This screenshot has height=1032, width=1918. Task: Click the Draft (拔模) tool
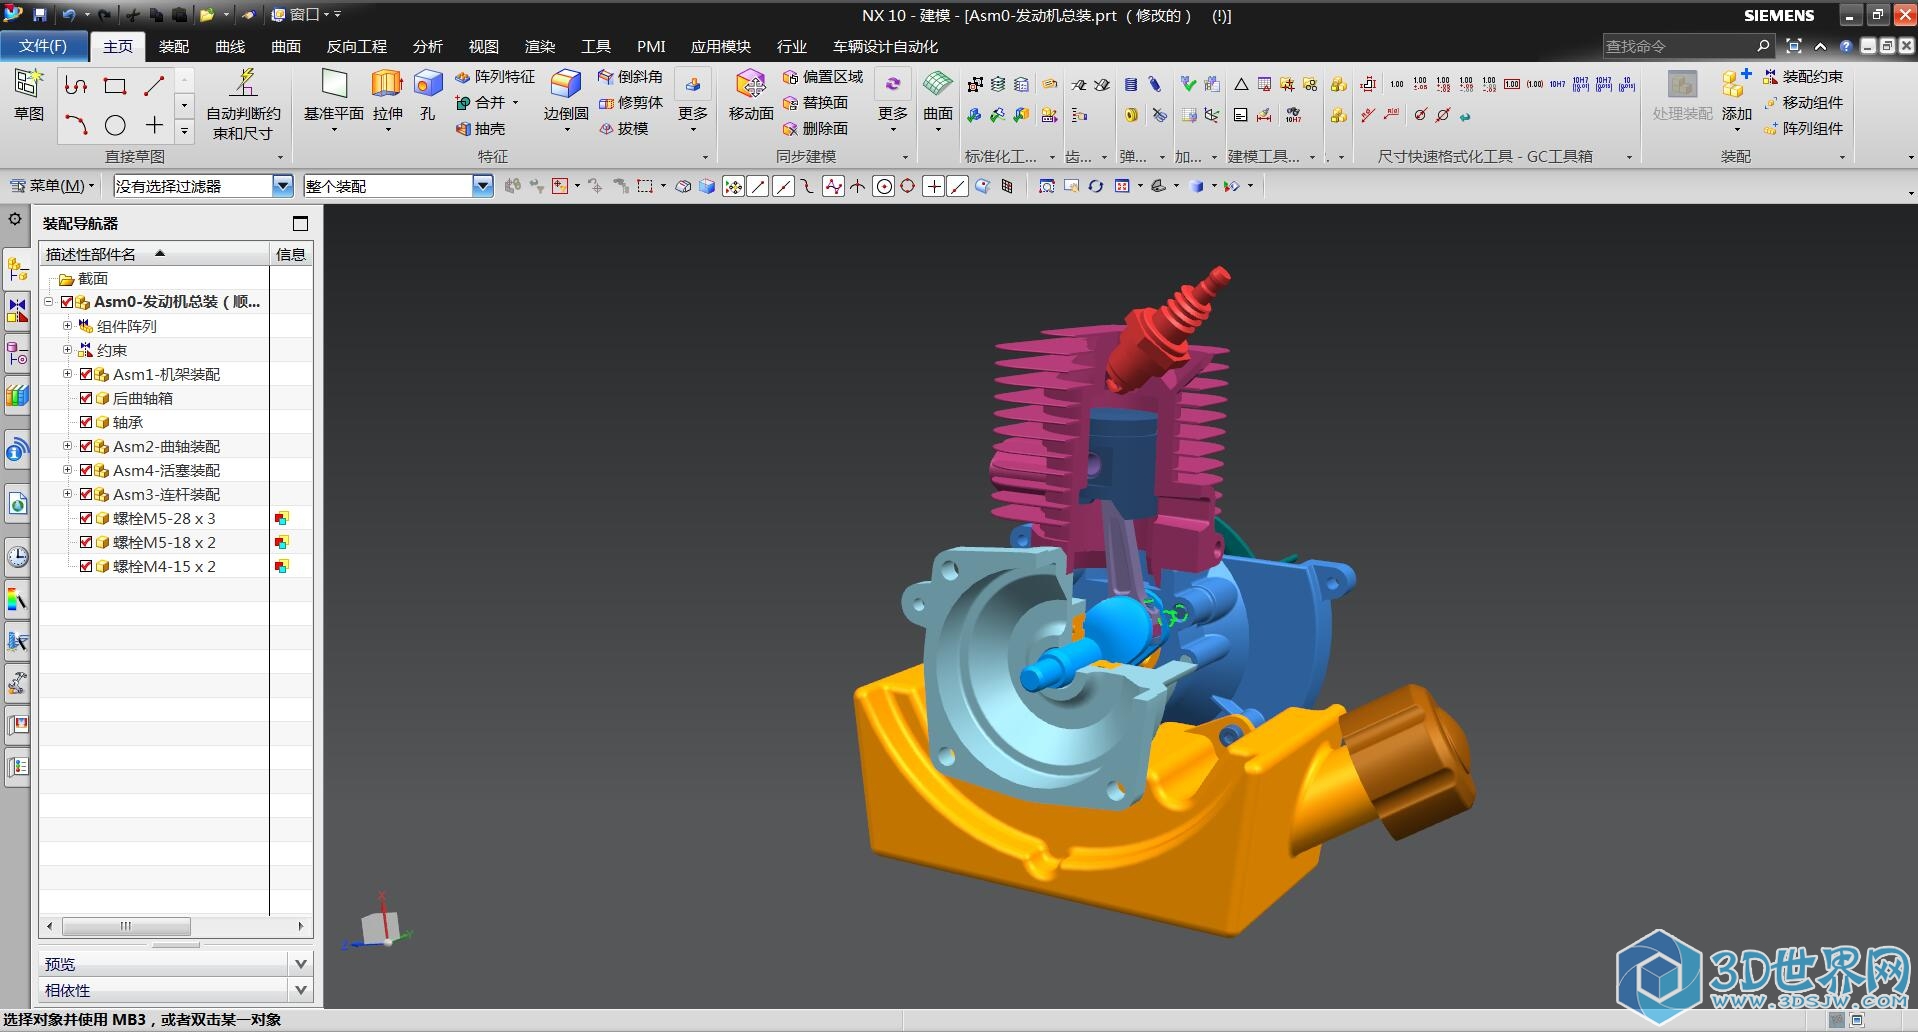[623, 129]
